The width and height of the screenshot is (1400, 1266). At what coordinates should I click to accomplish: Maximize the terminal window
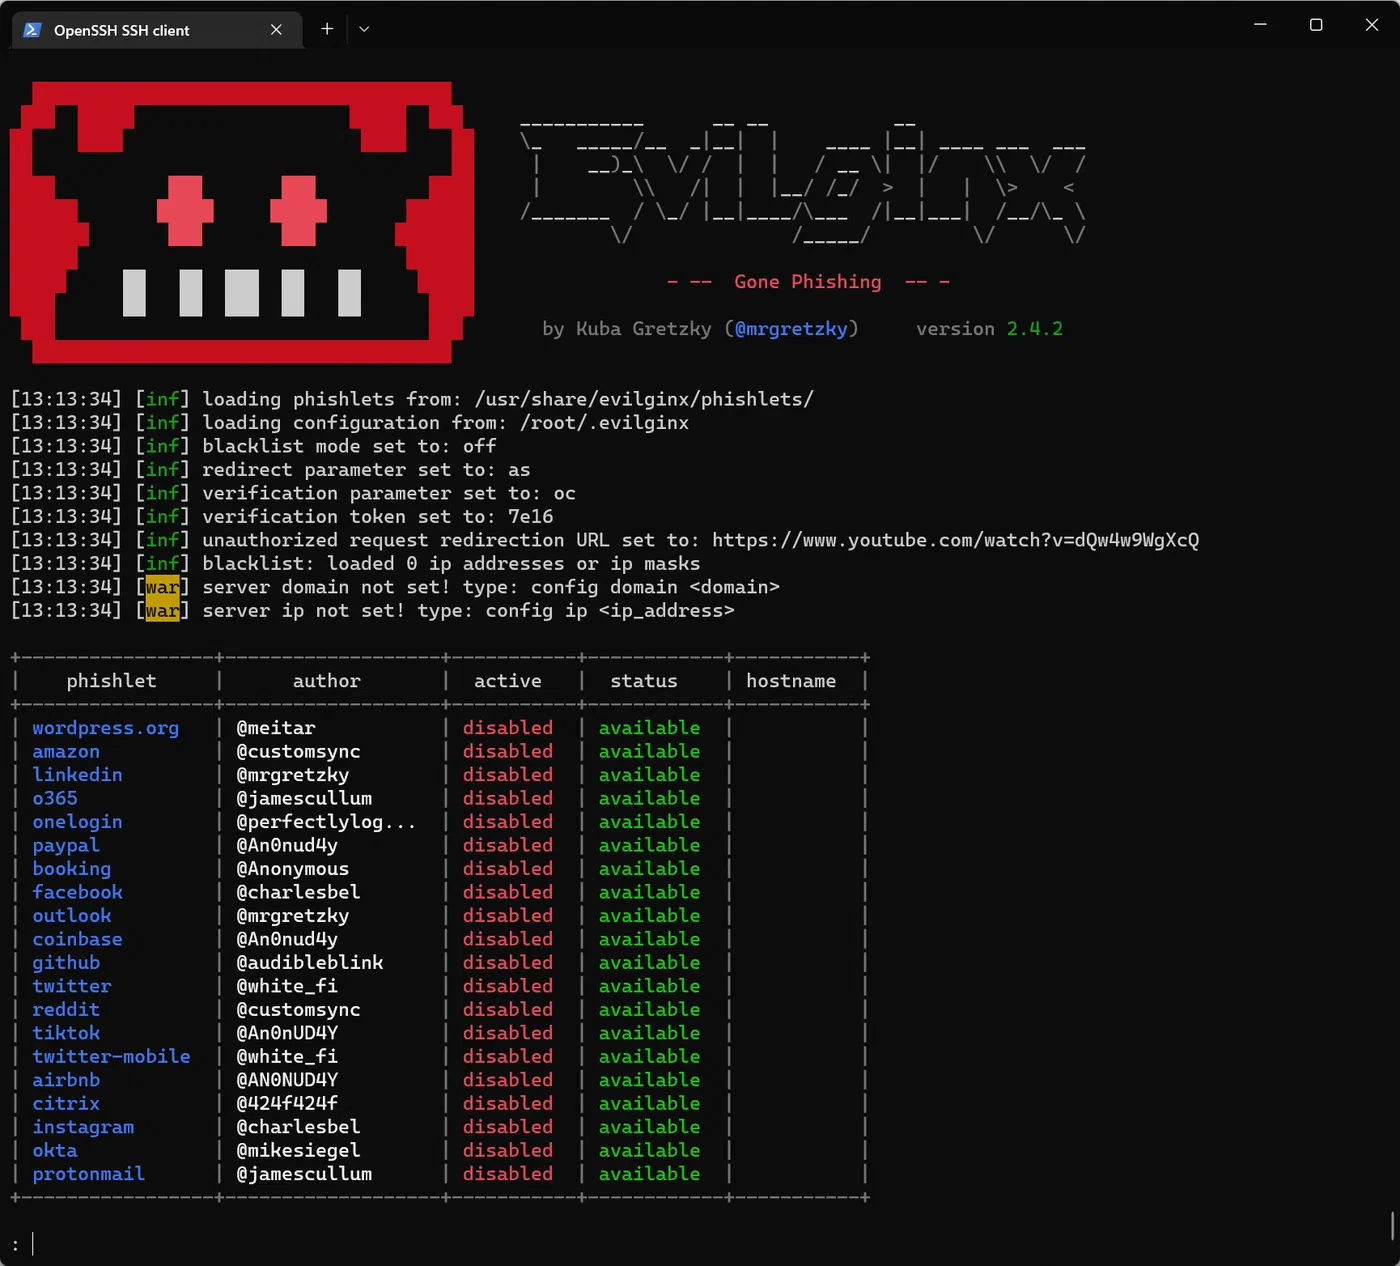coord(1316,25)
